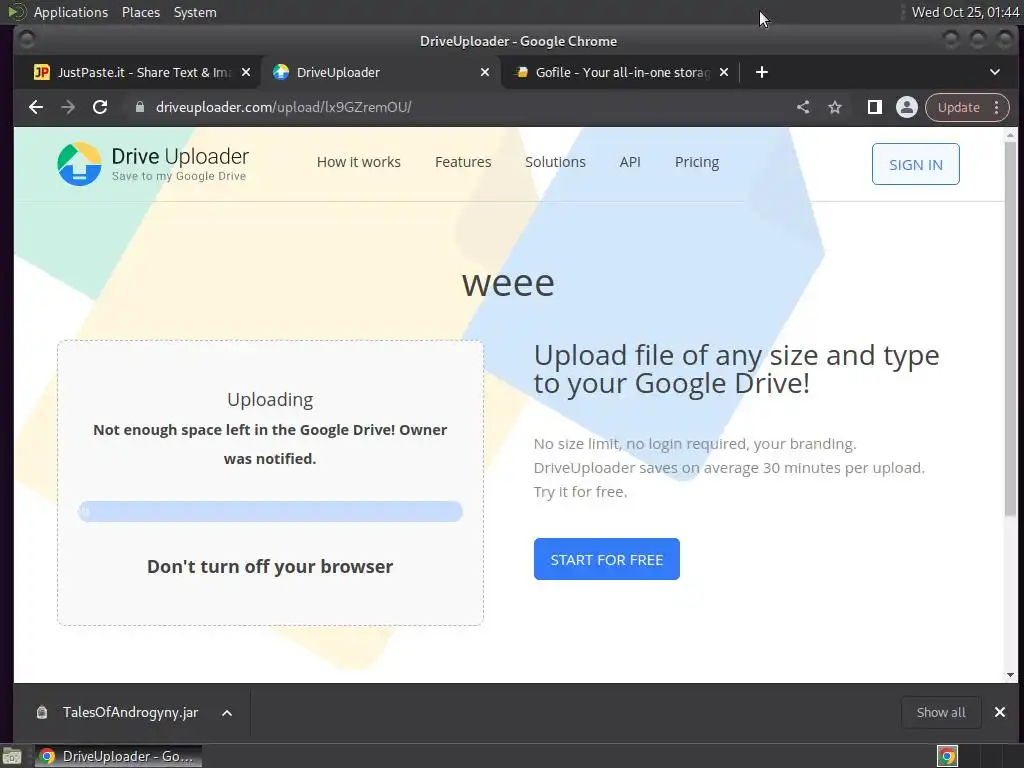Close the JustPaste.it tab
1024x768 pixels.
246,72
